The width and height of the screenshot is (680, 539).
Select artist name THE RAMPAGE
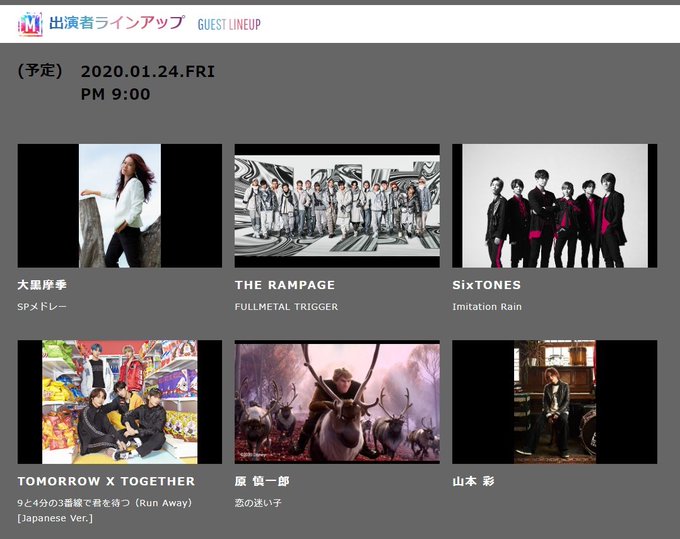tap(285, 285)
